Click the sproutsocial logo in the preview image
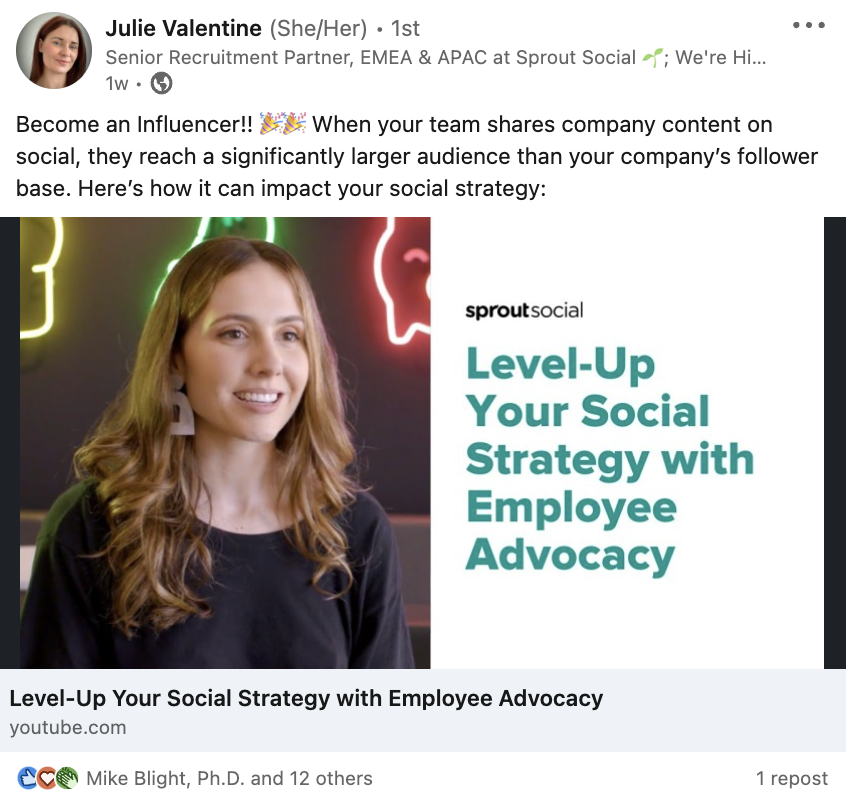The width and height of the screenshot is (846, 802). click(524, 310)
